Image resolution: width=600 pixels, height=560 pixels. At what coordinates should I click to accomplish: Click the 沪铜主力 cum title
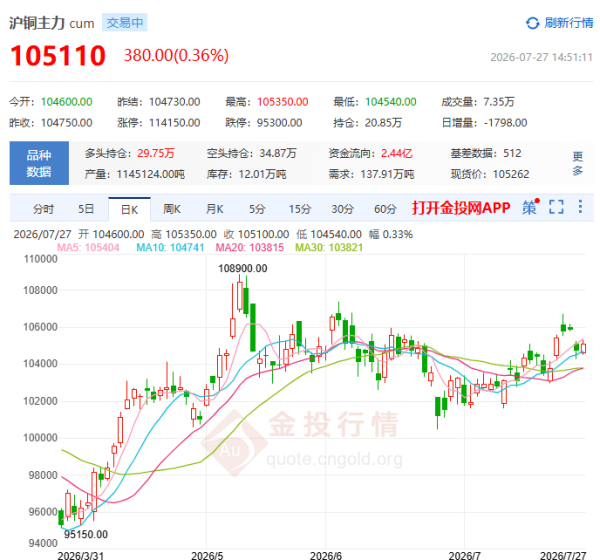[x=52, y=23]
